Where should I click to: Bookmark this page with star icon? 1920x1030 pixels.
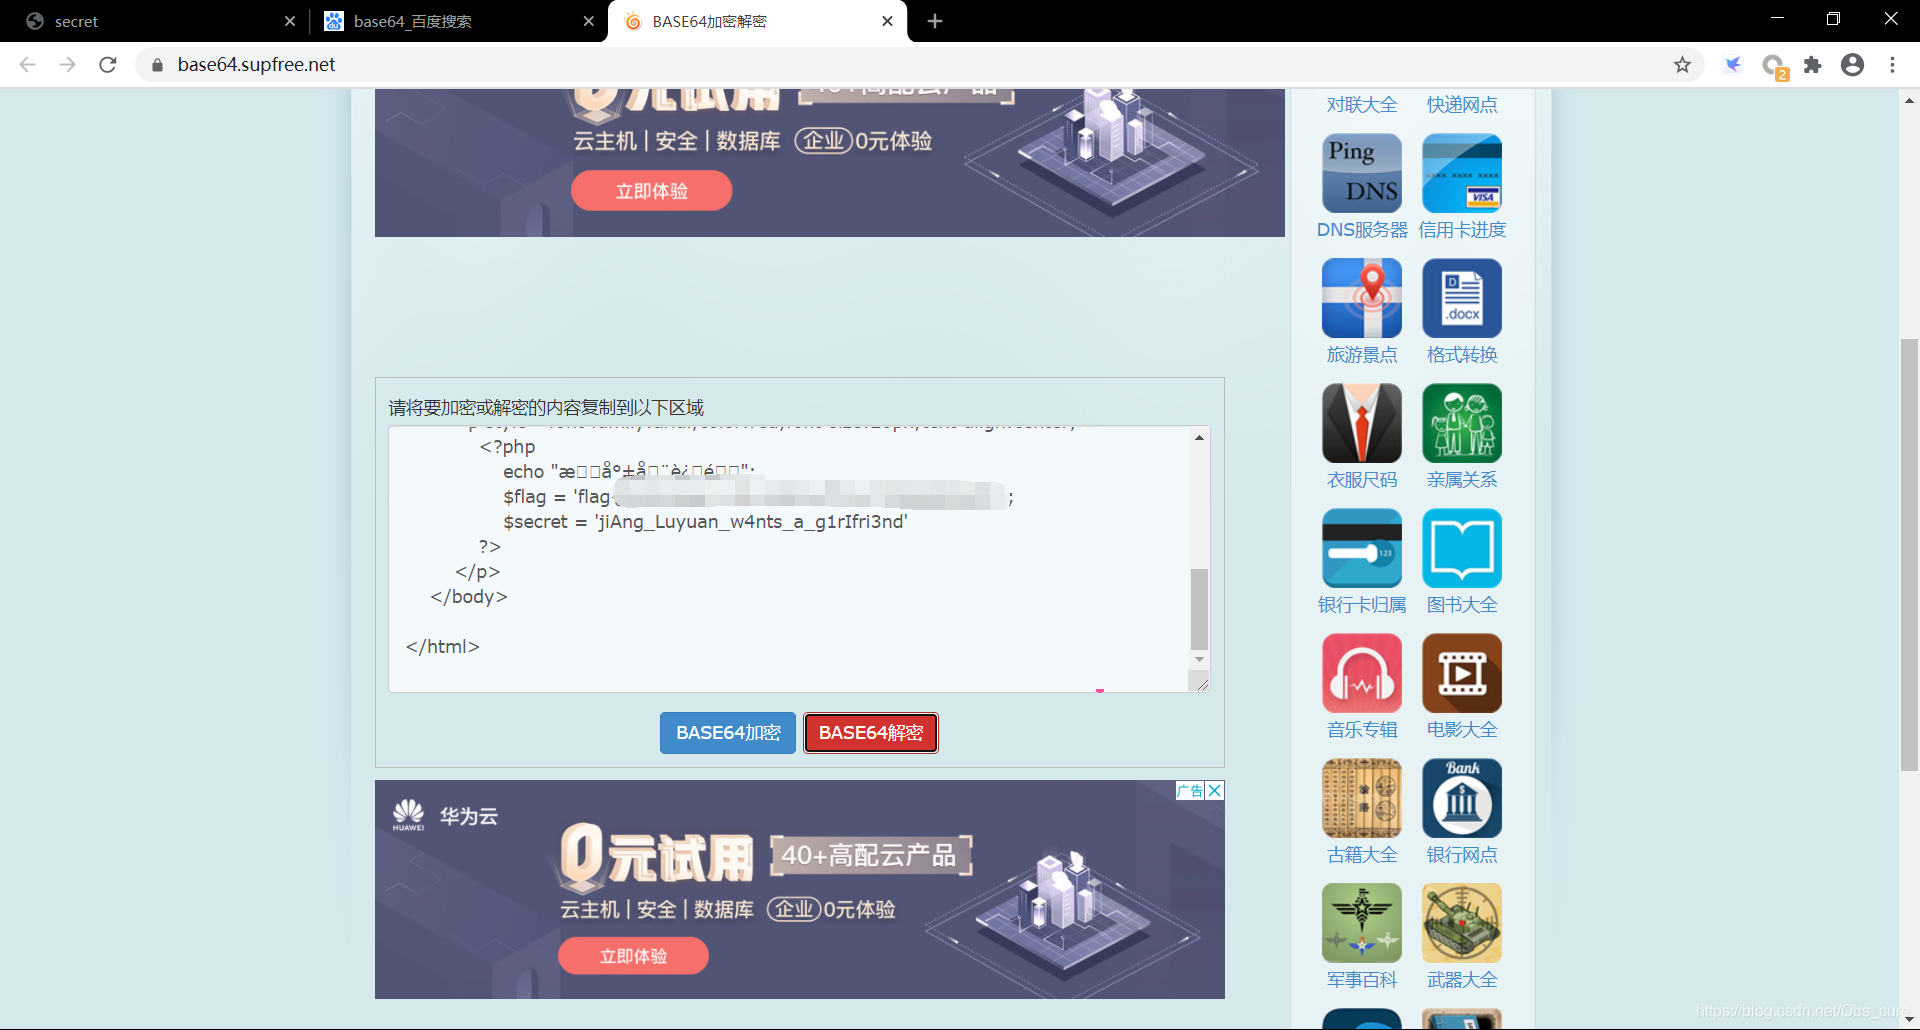(1682, 65)
